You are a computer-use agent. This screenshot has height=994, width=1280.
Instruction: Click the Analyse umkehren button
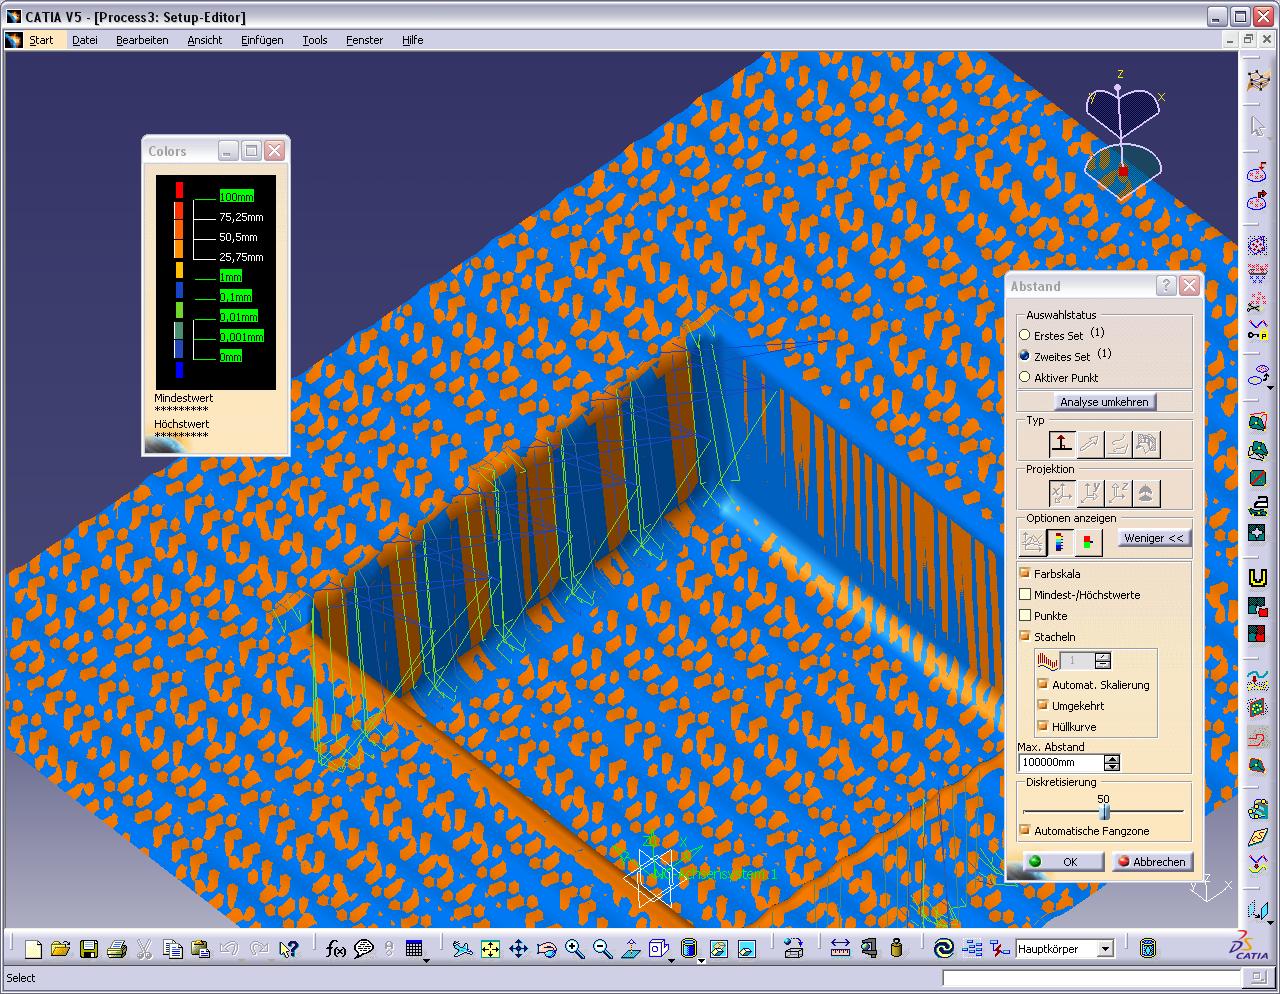pos(1104,401)
